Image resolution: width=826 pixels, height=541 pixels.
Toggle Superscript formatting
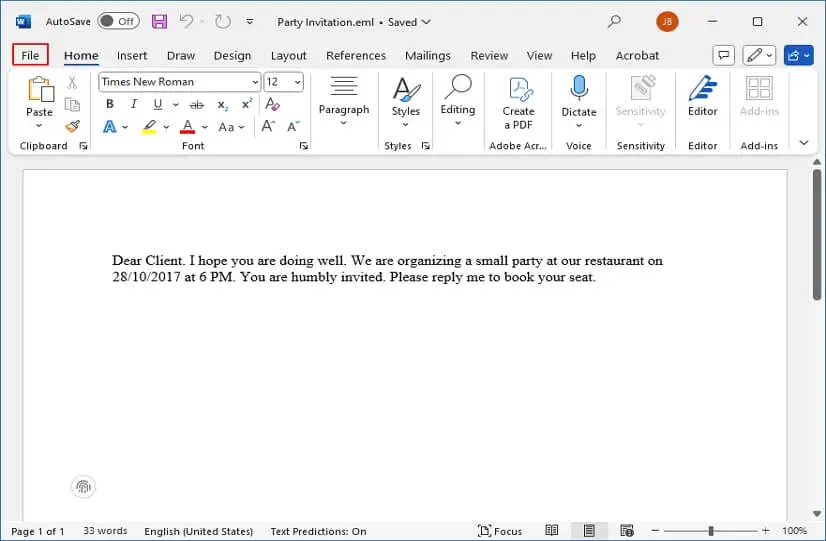pos(247,104)
